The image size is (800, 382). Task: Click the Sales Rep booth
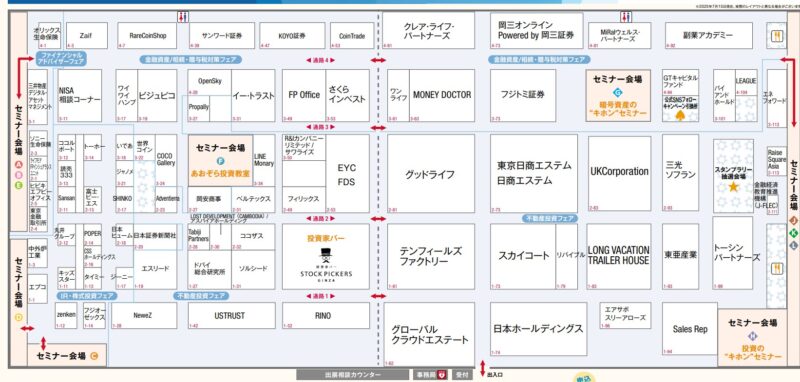[x=690, y=329]
